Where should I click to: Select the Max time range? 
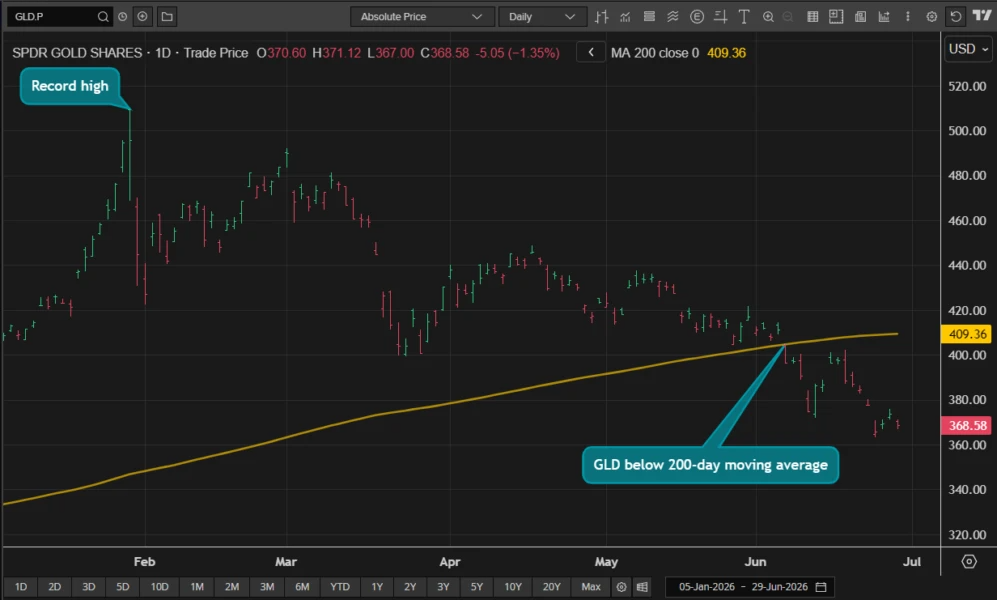pos(591,587)
